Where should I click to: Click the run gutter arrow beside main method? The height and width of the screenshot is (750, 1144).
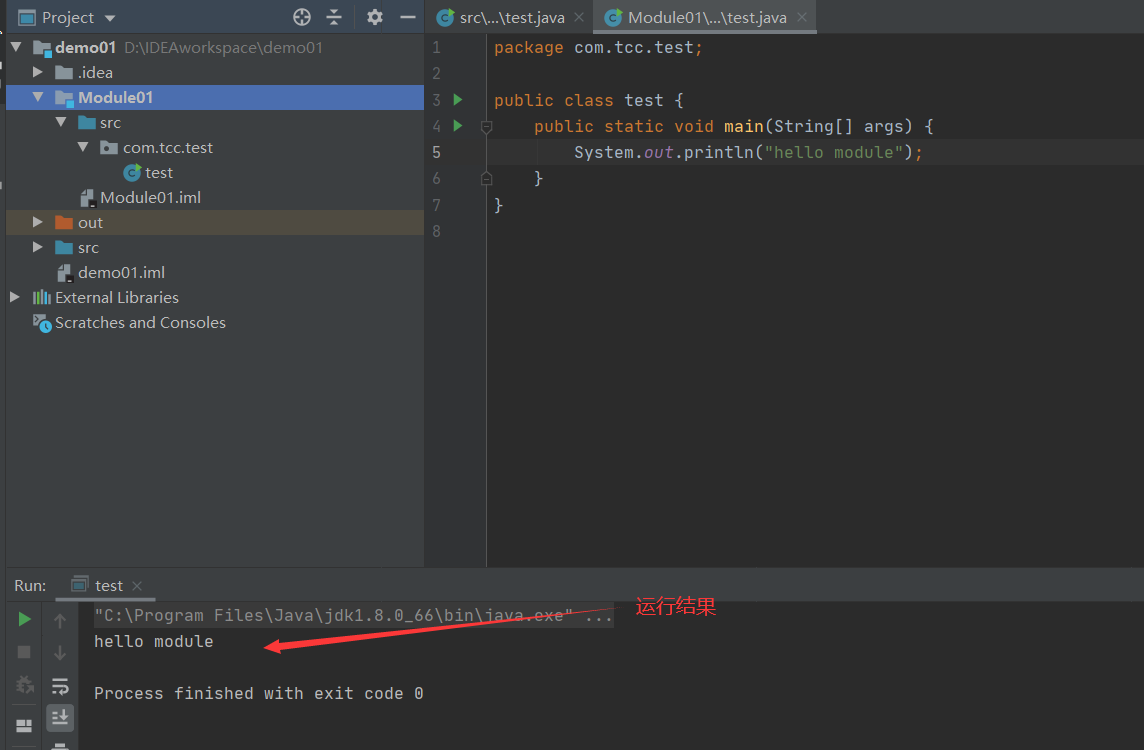[x=458, y=125]
